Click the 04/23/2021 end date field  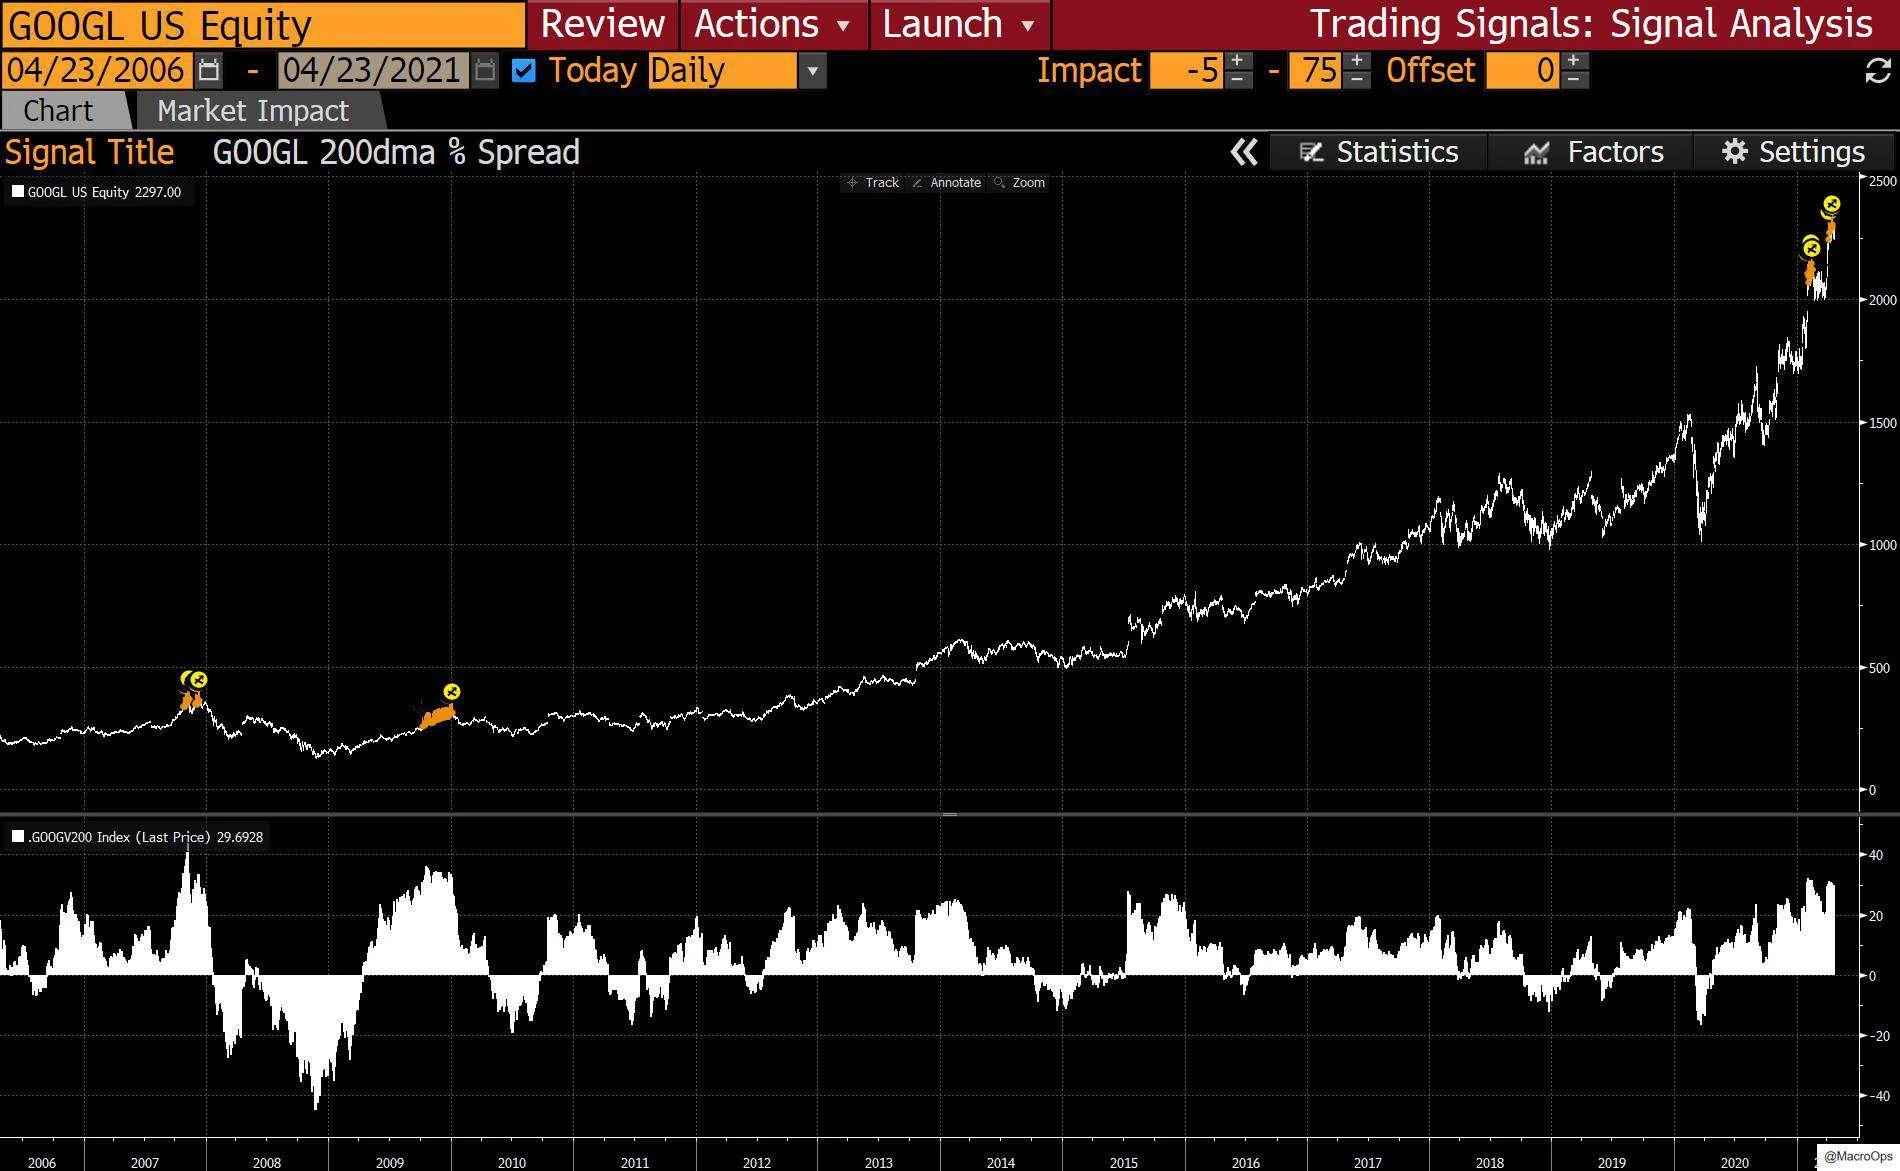(x=373, y=71)
